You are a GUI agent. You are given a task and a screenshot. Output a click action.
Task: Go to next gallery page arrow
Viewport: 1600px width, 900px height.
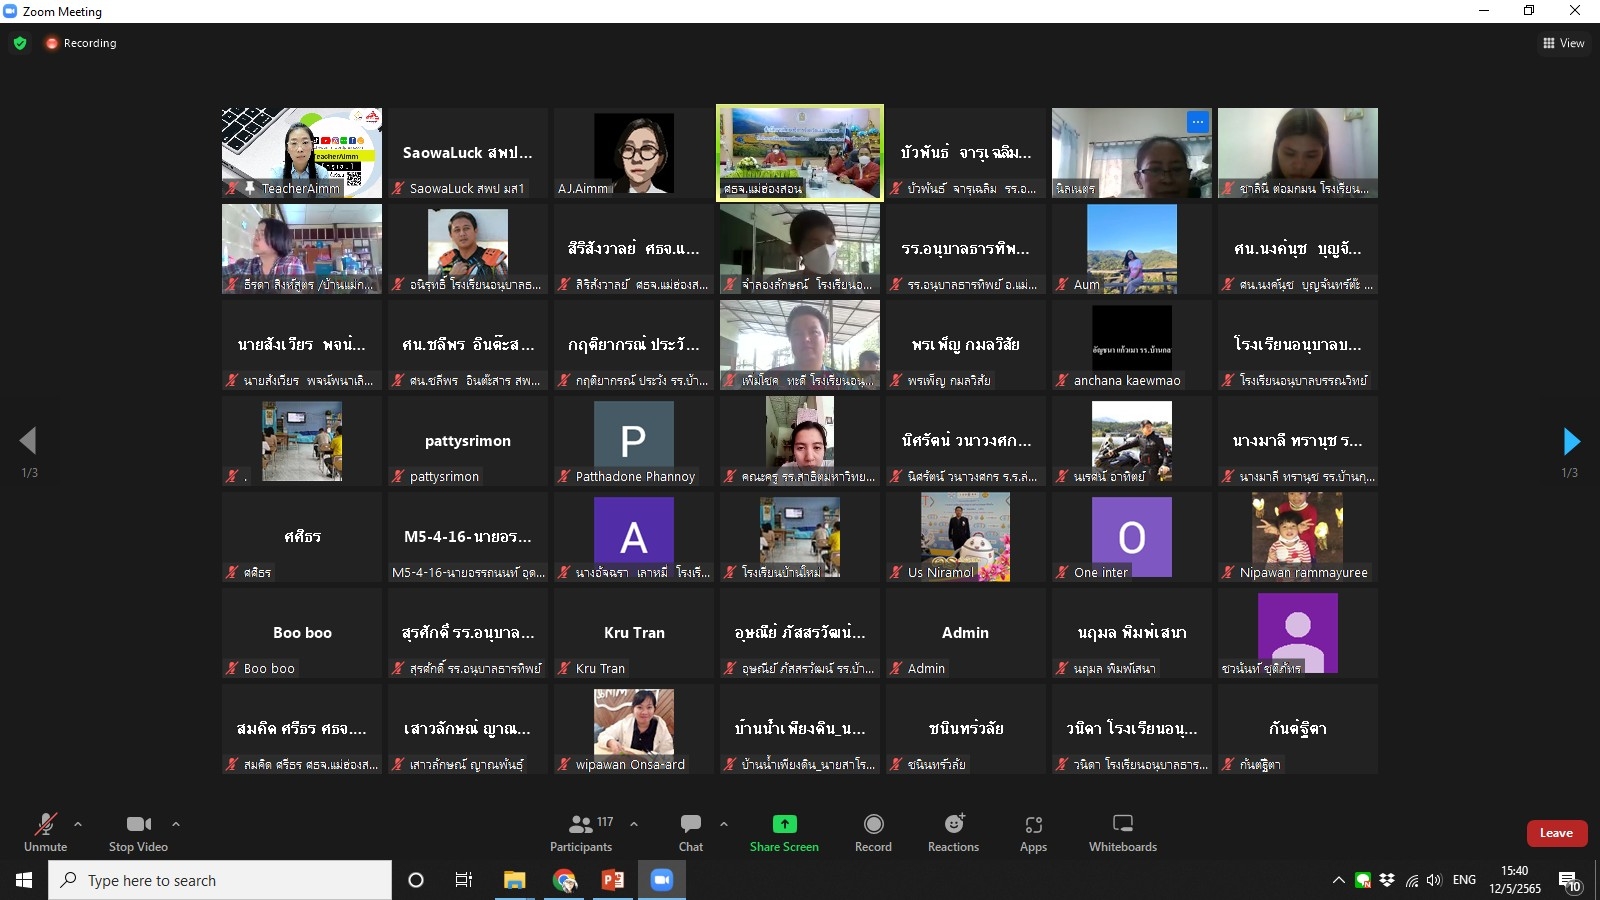(x=1571, y=441)
